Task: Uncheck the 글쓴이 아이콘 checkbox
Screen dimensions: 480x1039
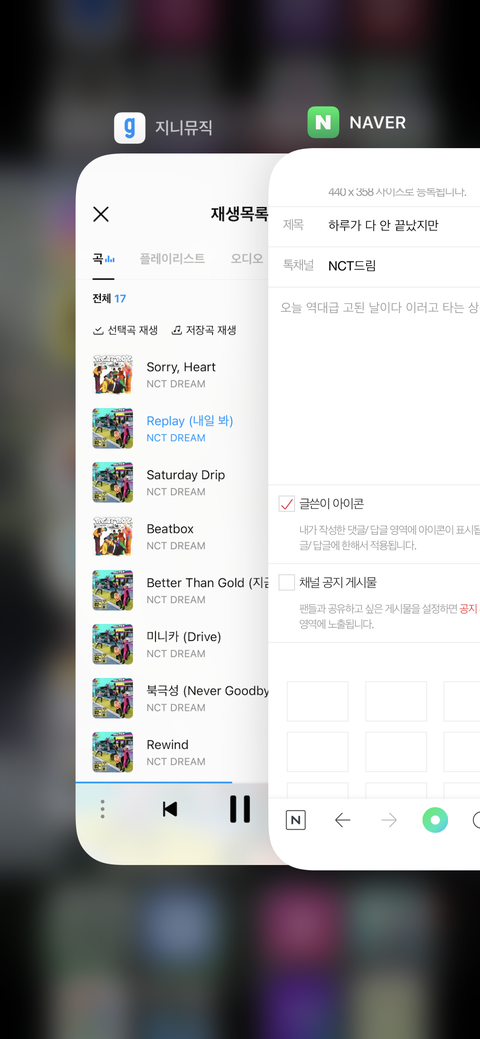Action: point(286,504)
